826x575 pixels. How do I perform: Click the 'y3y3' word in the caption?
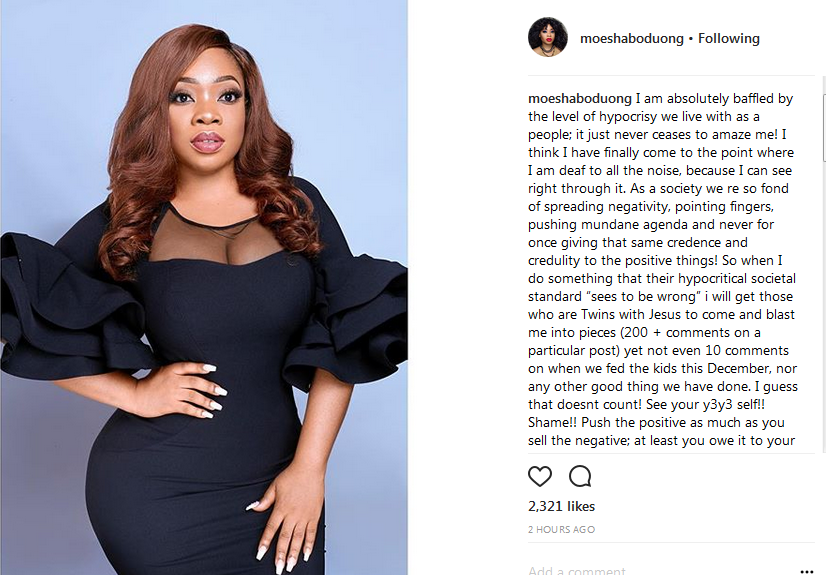[718, 404]
